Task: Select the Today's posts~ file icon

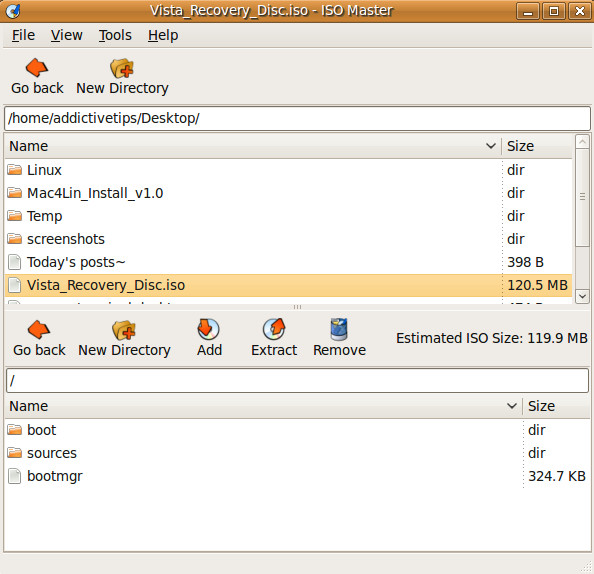Action: coord(14,262)
